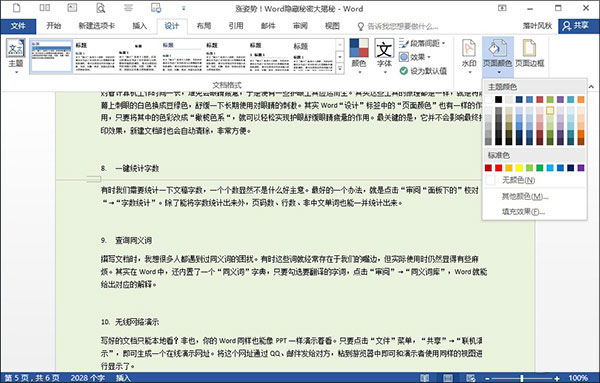Image resolution: width=600 pixels, height=383 pixels.
Task: Click the 100% zoom level
Action: [578, 378]
